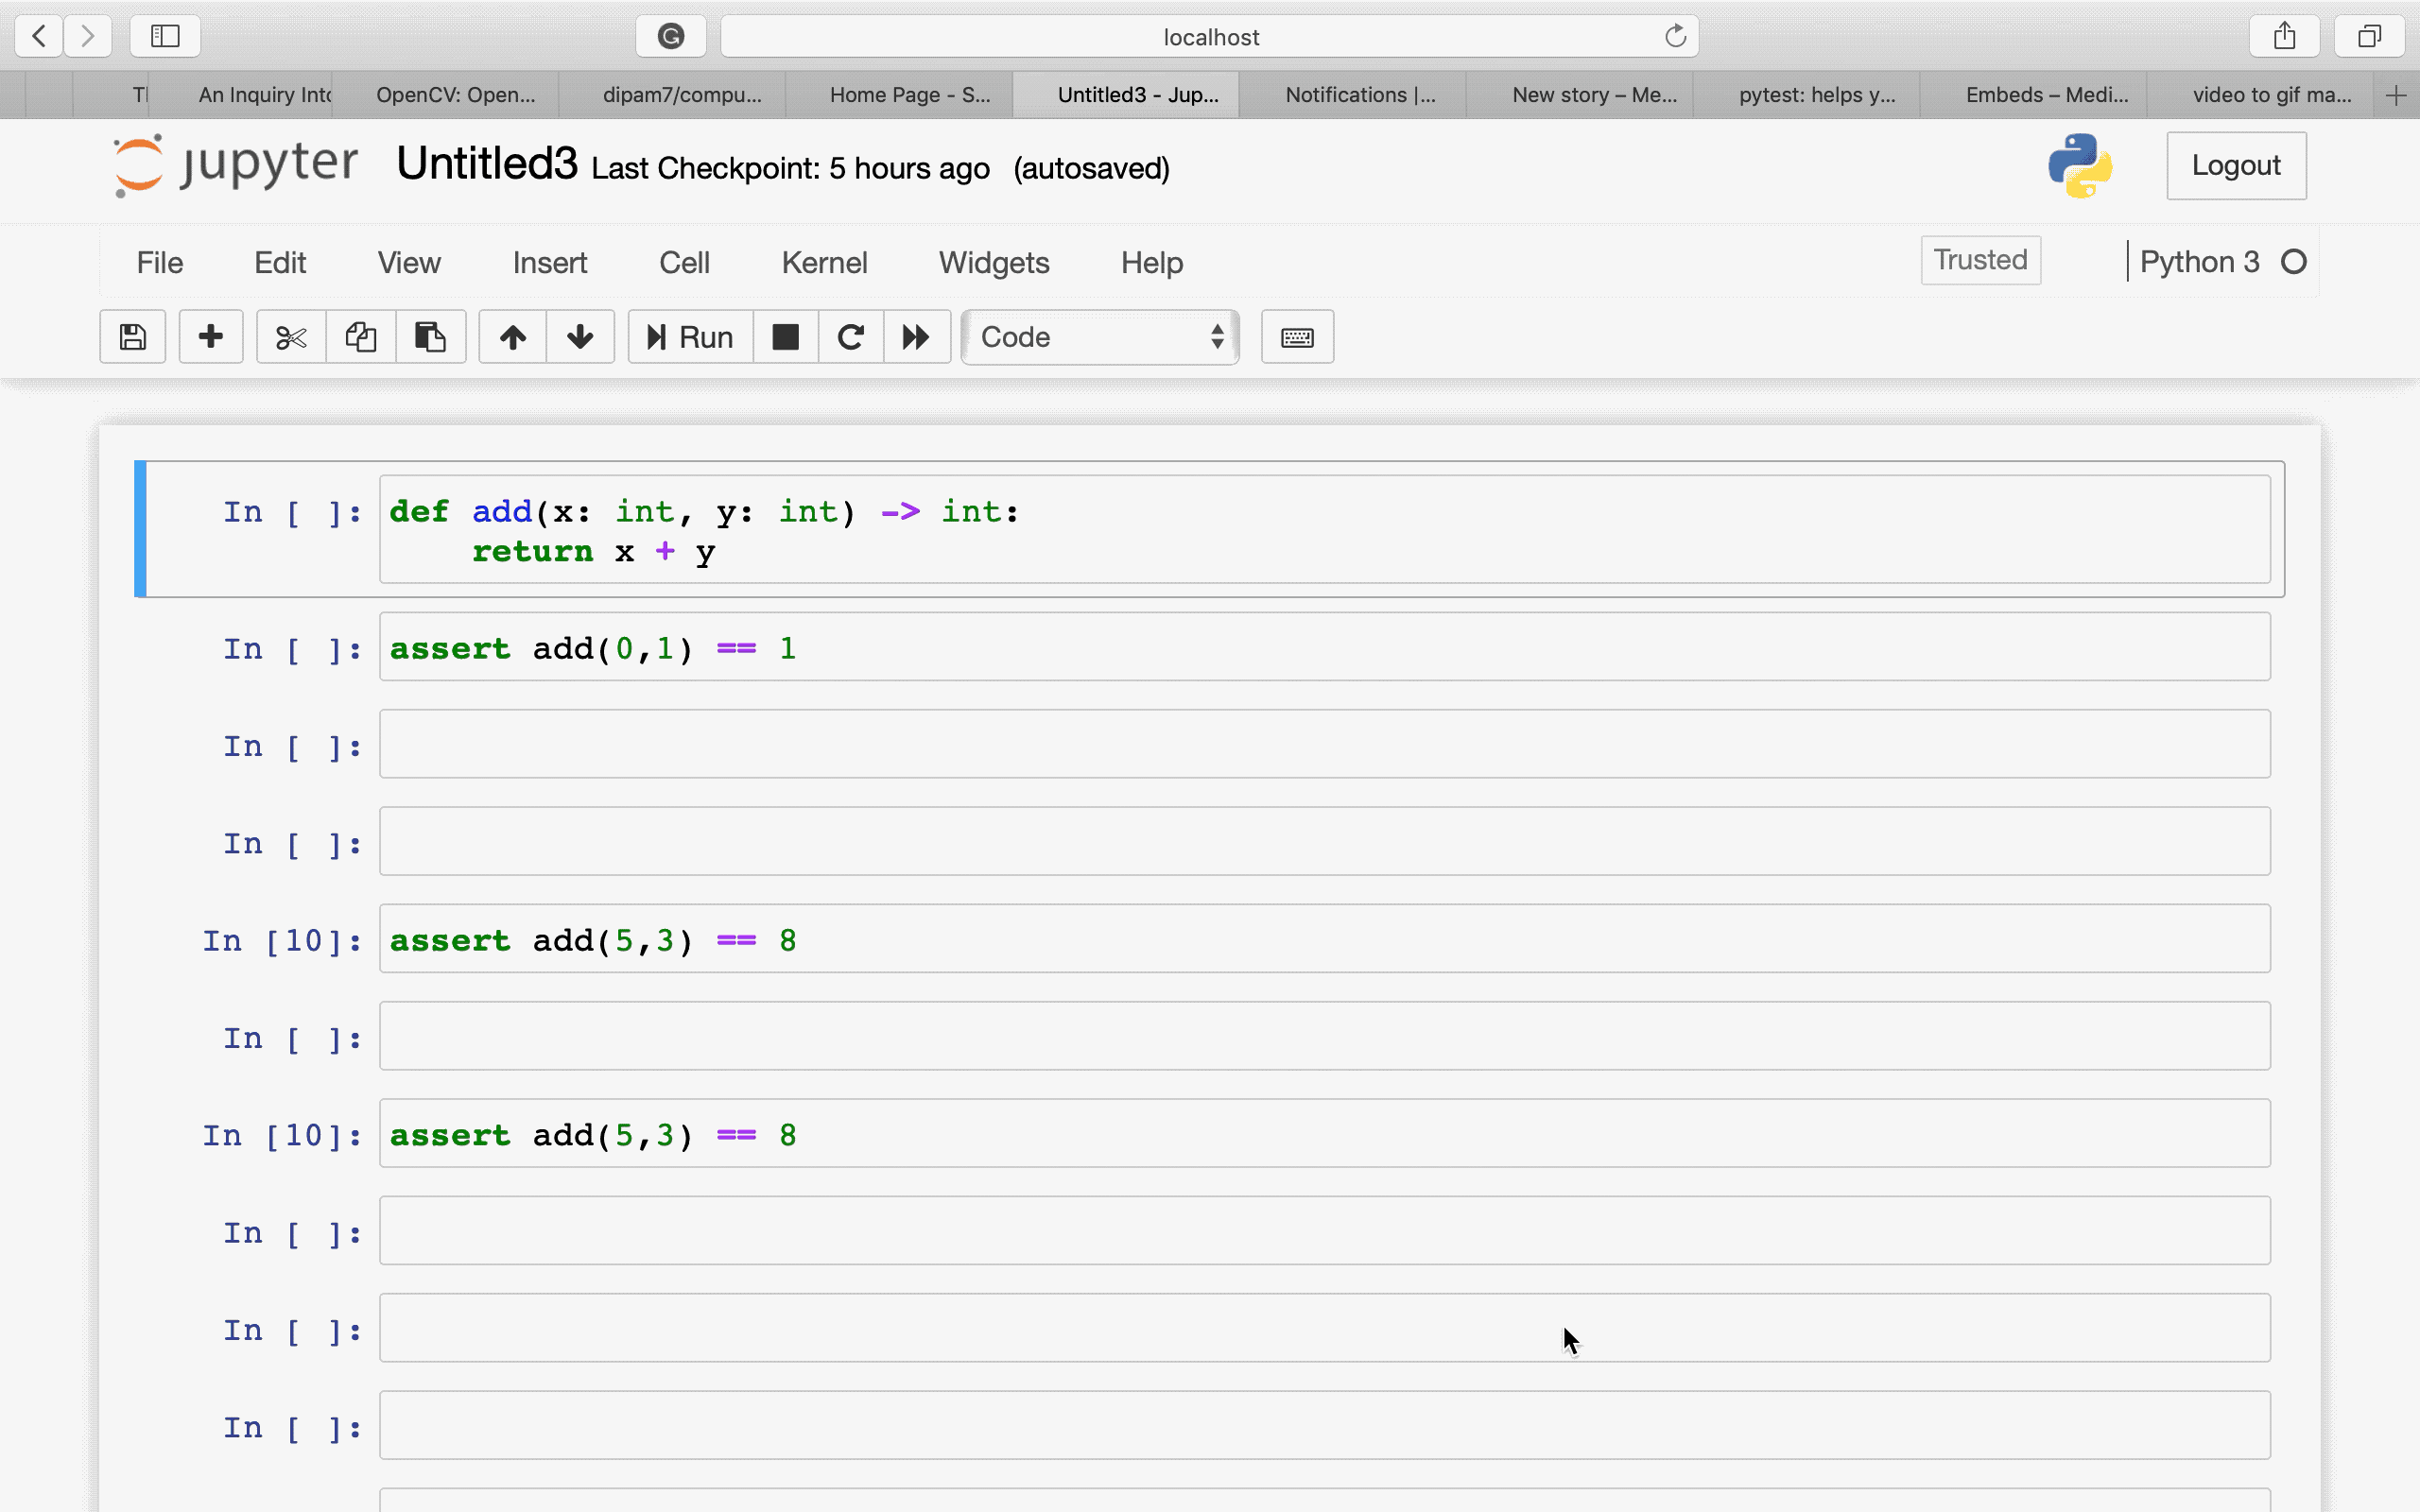Viewport: 2420px width, 1512px height.
Task: Save the notebook using the save icon
Action: click(x=131, y=337)
